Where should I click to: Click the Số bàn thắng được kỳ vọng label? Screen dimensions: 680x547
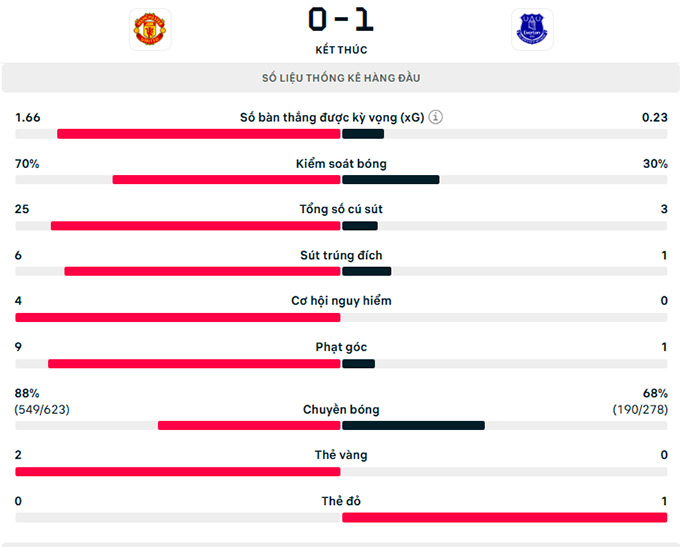tap(332, 117)
